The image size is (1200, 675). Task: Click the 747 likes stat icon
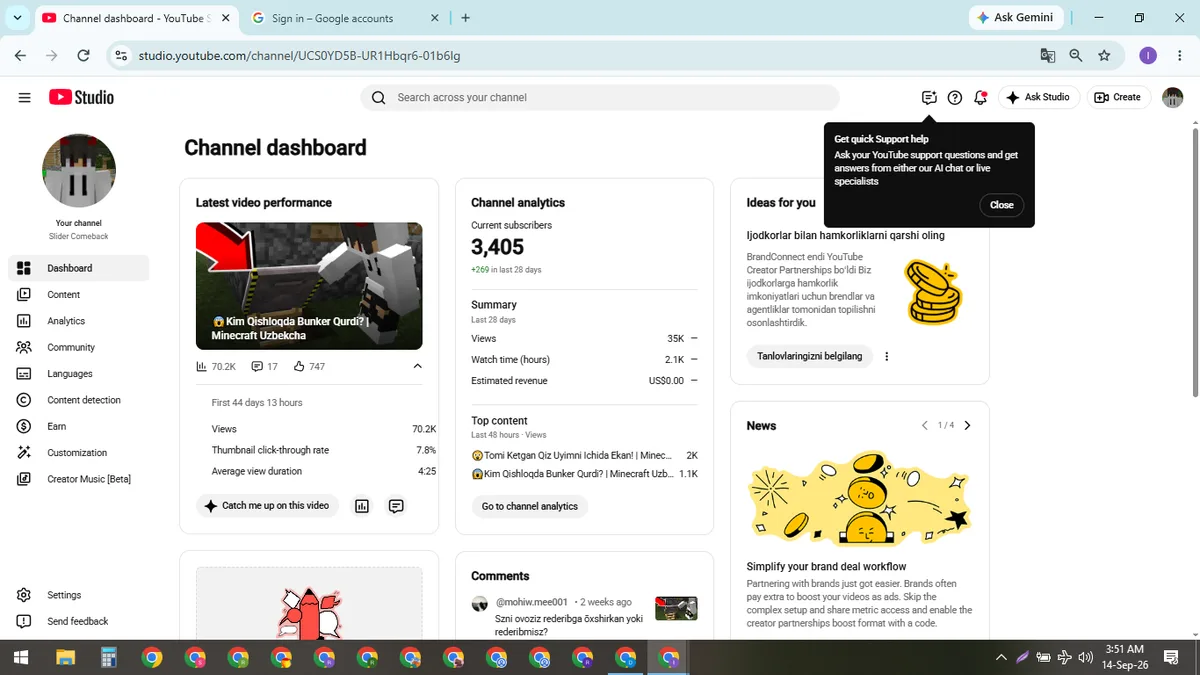pos(299,367)
